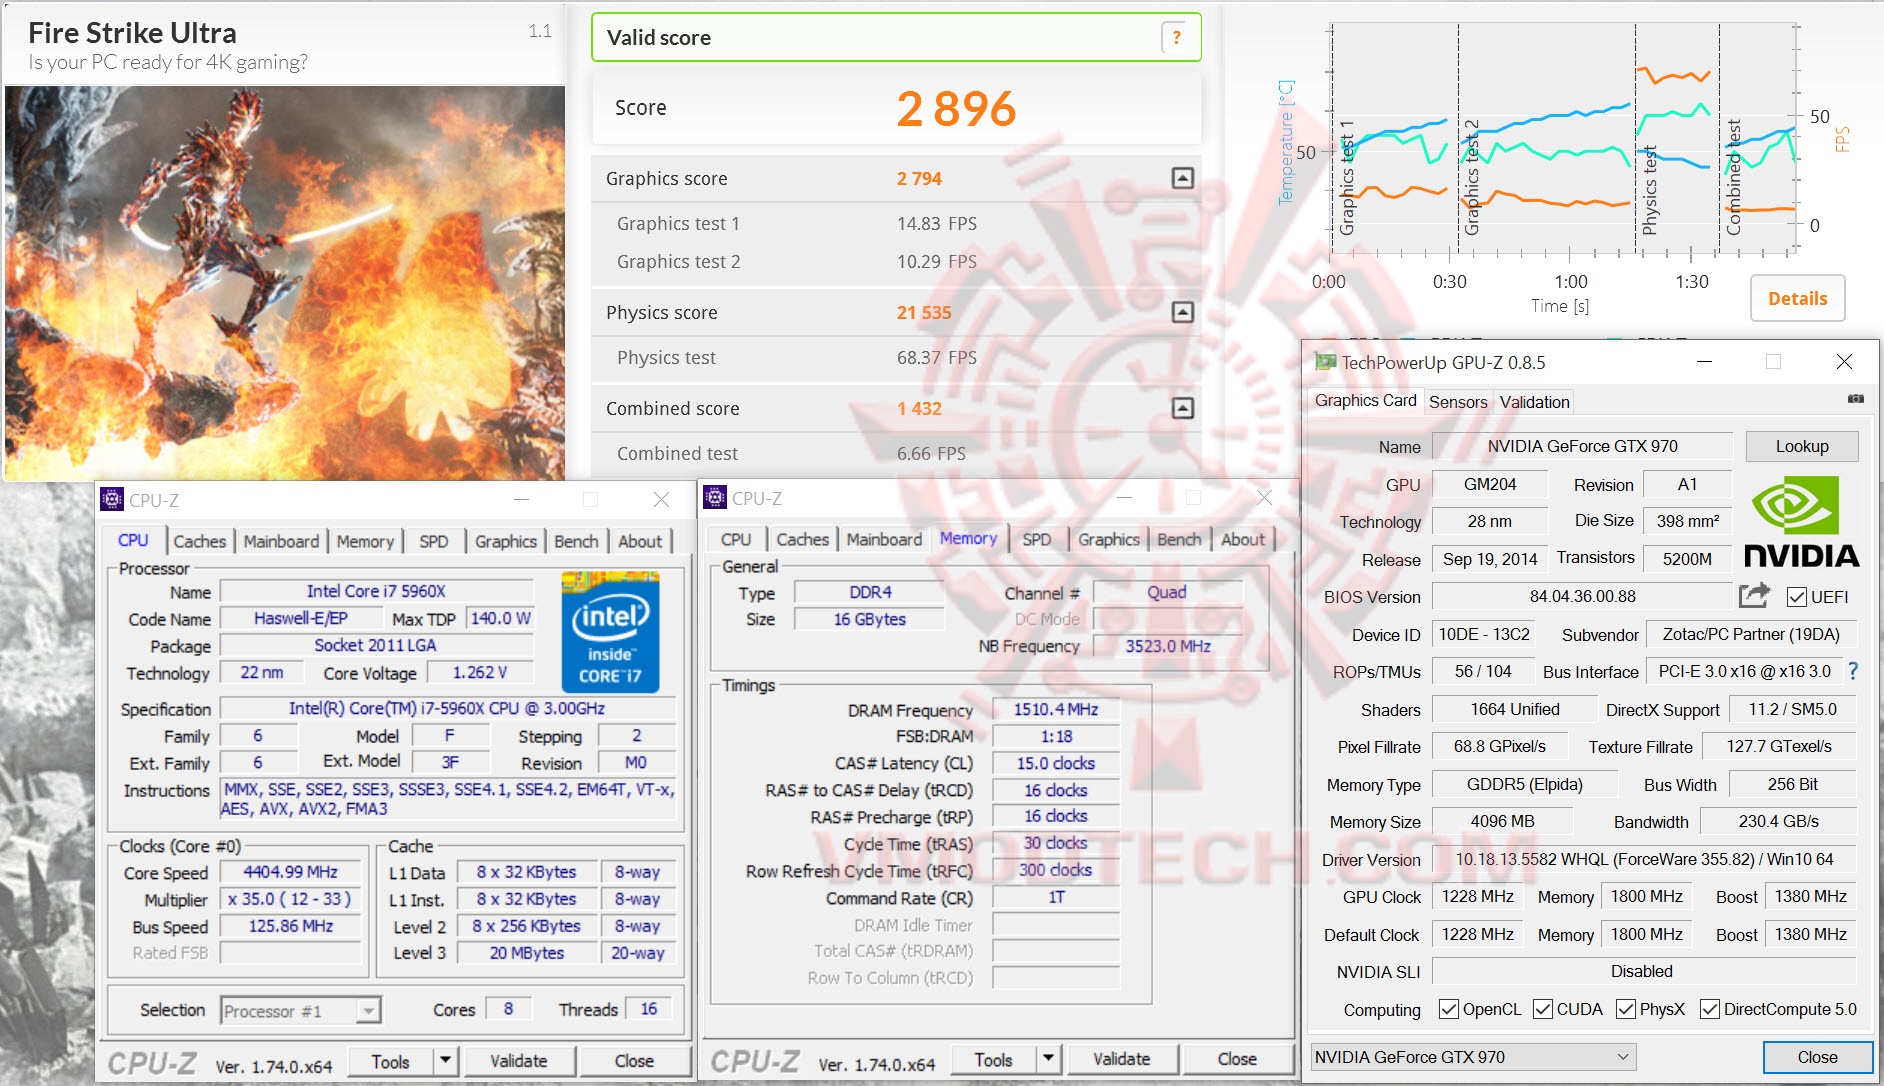Open Bench tab in right CPU-Z window

tap(1179, 539)
